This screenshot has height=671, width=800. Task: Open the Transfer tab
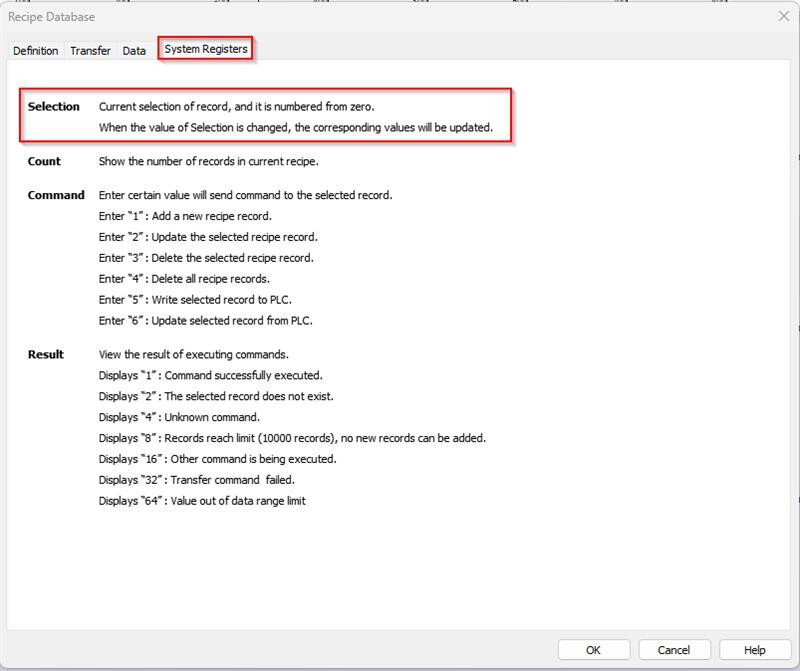click(x=90, y=51)
